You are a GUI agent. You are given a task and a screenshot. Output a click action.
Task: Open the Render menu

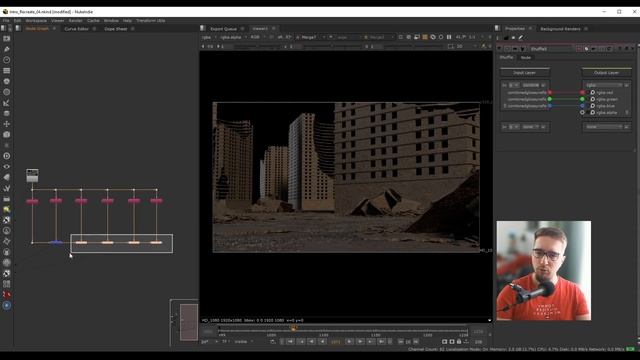point(76,20)
